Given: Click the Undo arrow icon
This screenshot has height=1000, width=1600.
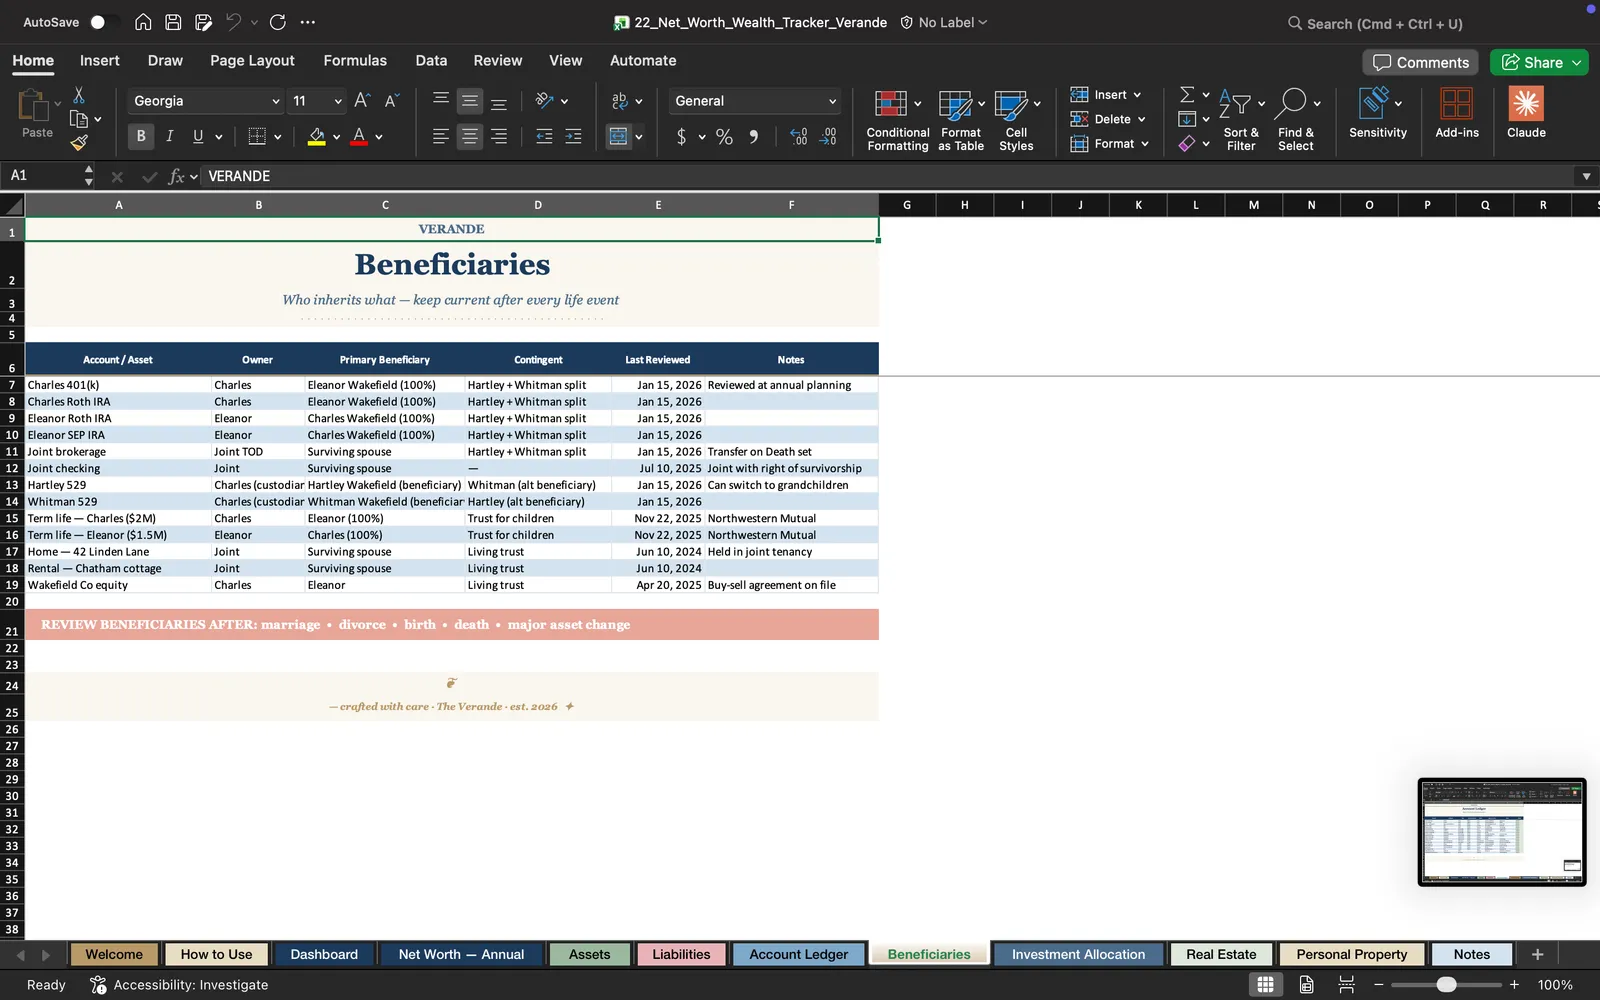Looking at the screenshot, I should (234, 22).
